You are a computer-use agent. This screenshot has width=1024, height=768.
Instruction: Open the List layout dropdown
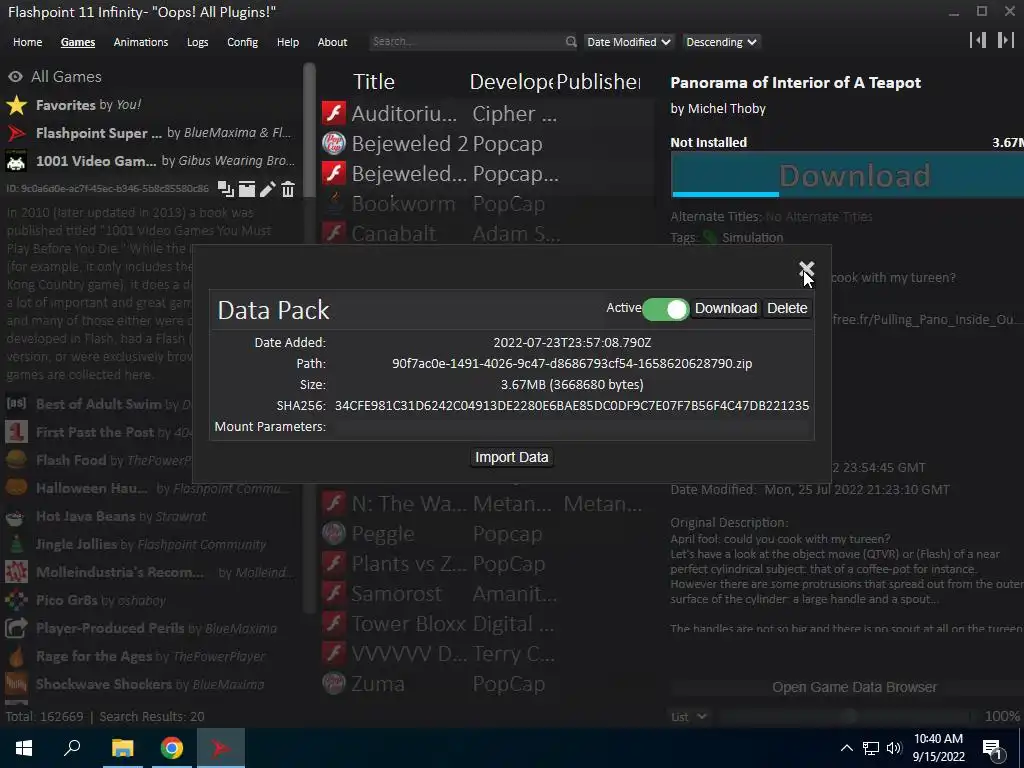pos(689,717)
